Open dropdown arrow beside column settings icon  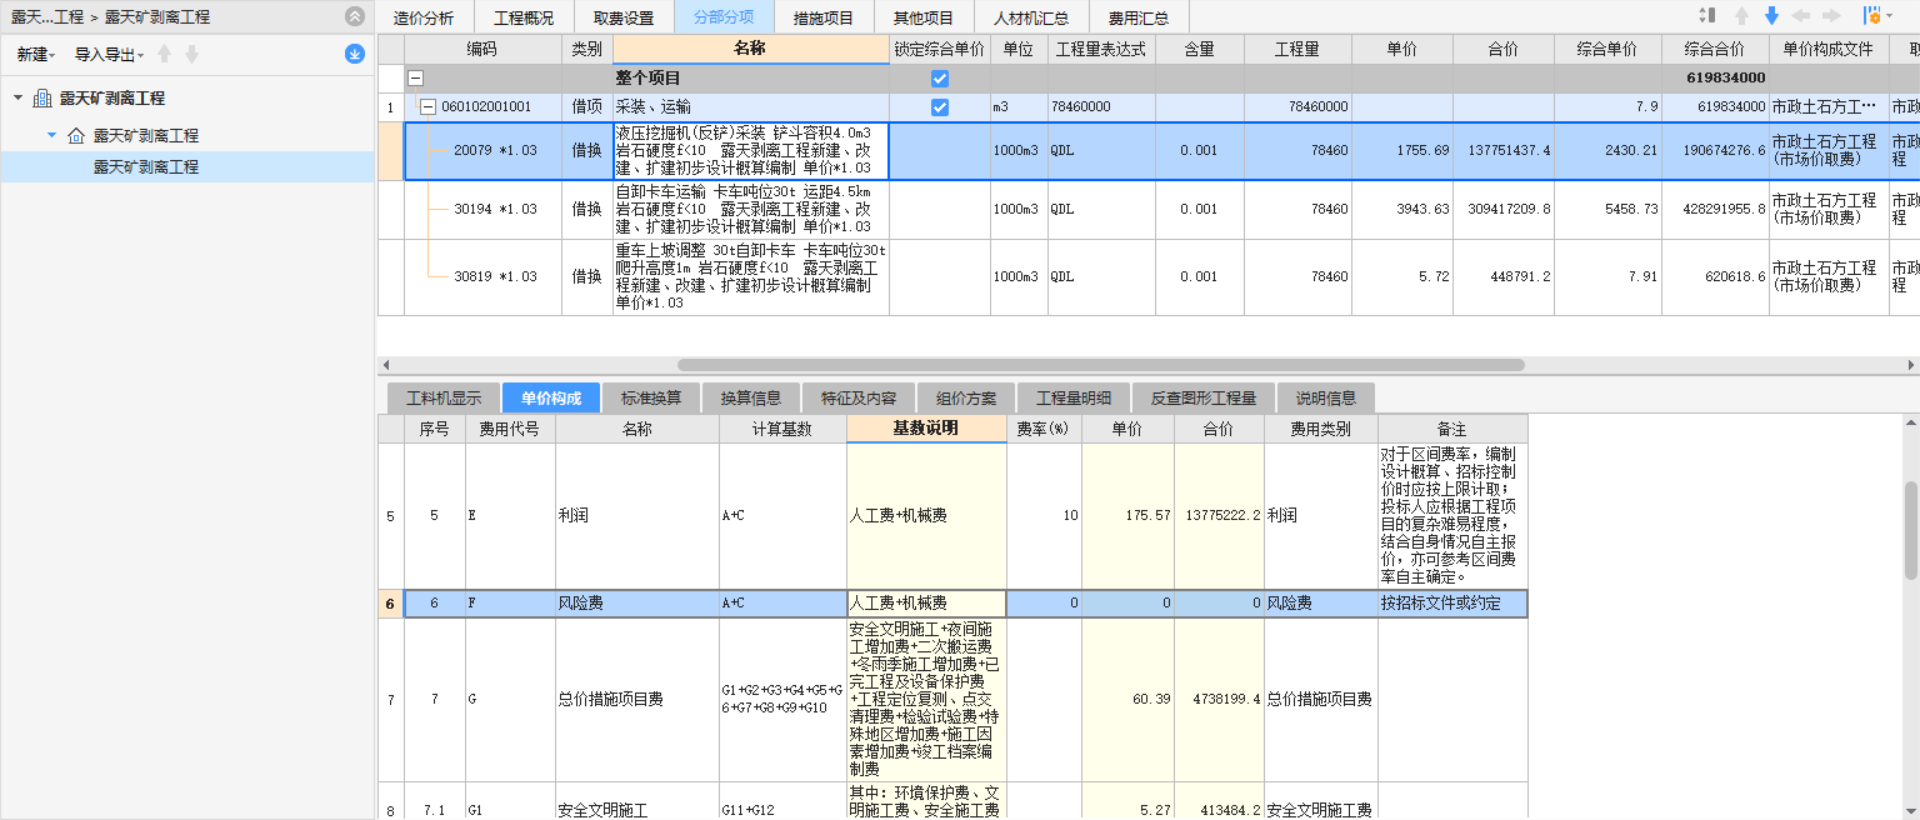[x=1889, y=16]
